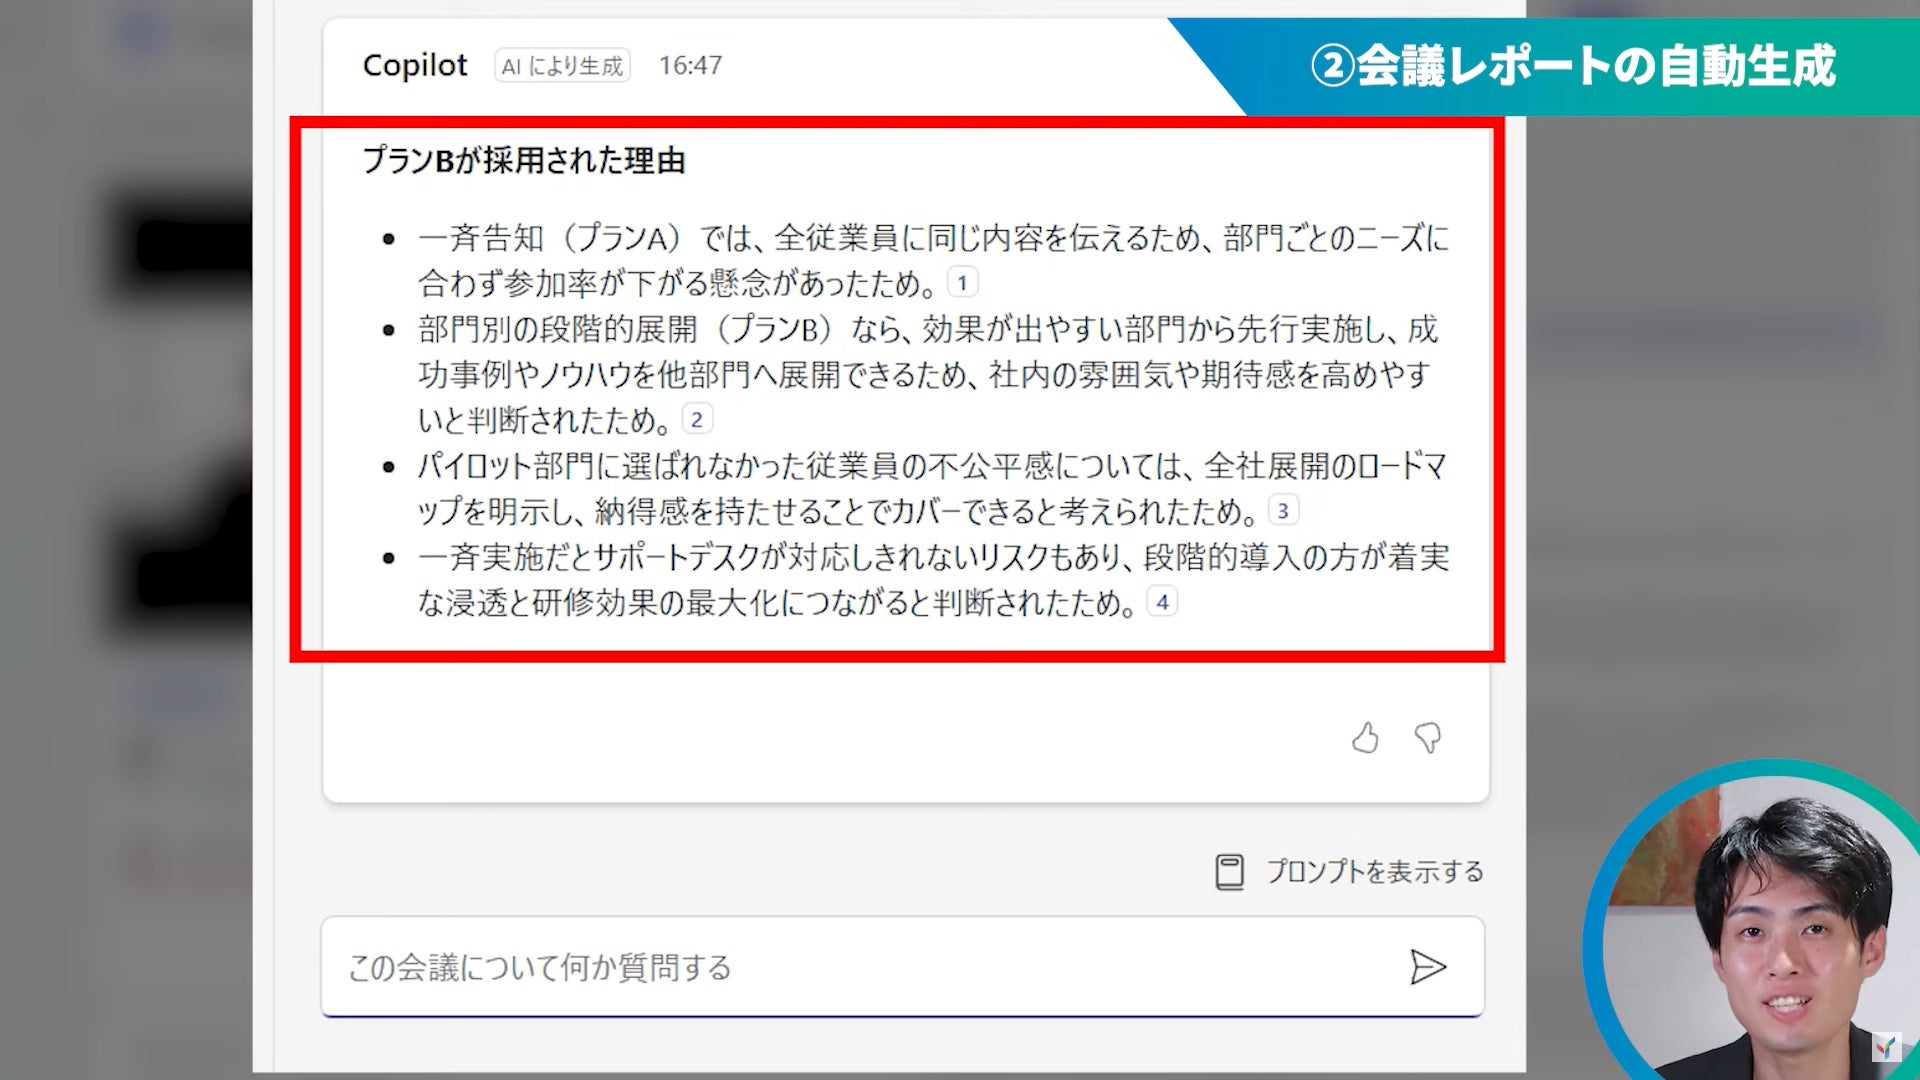
Task: Open citation reference 2
Action: click(697, 420)
